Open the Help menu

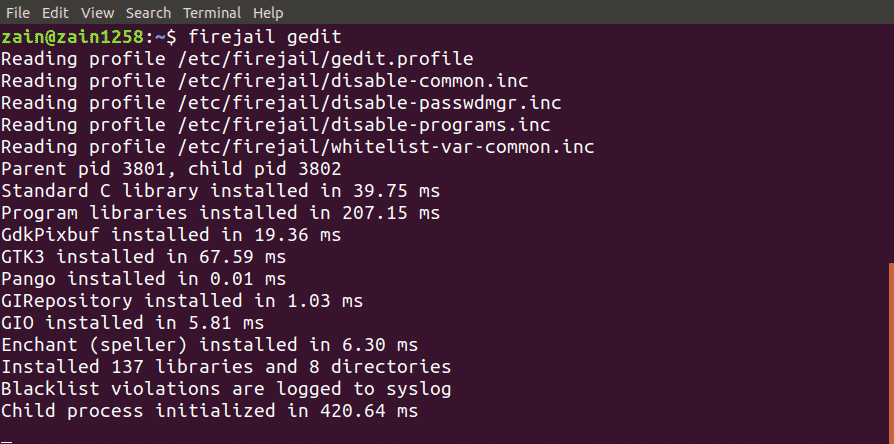click(x=269, y=13)
